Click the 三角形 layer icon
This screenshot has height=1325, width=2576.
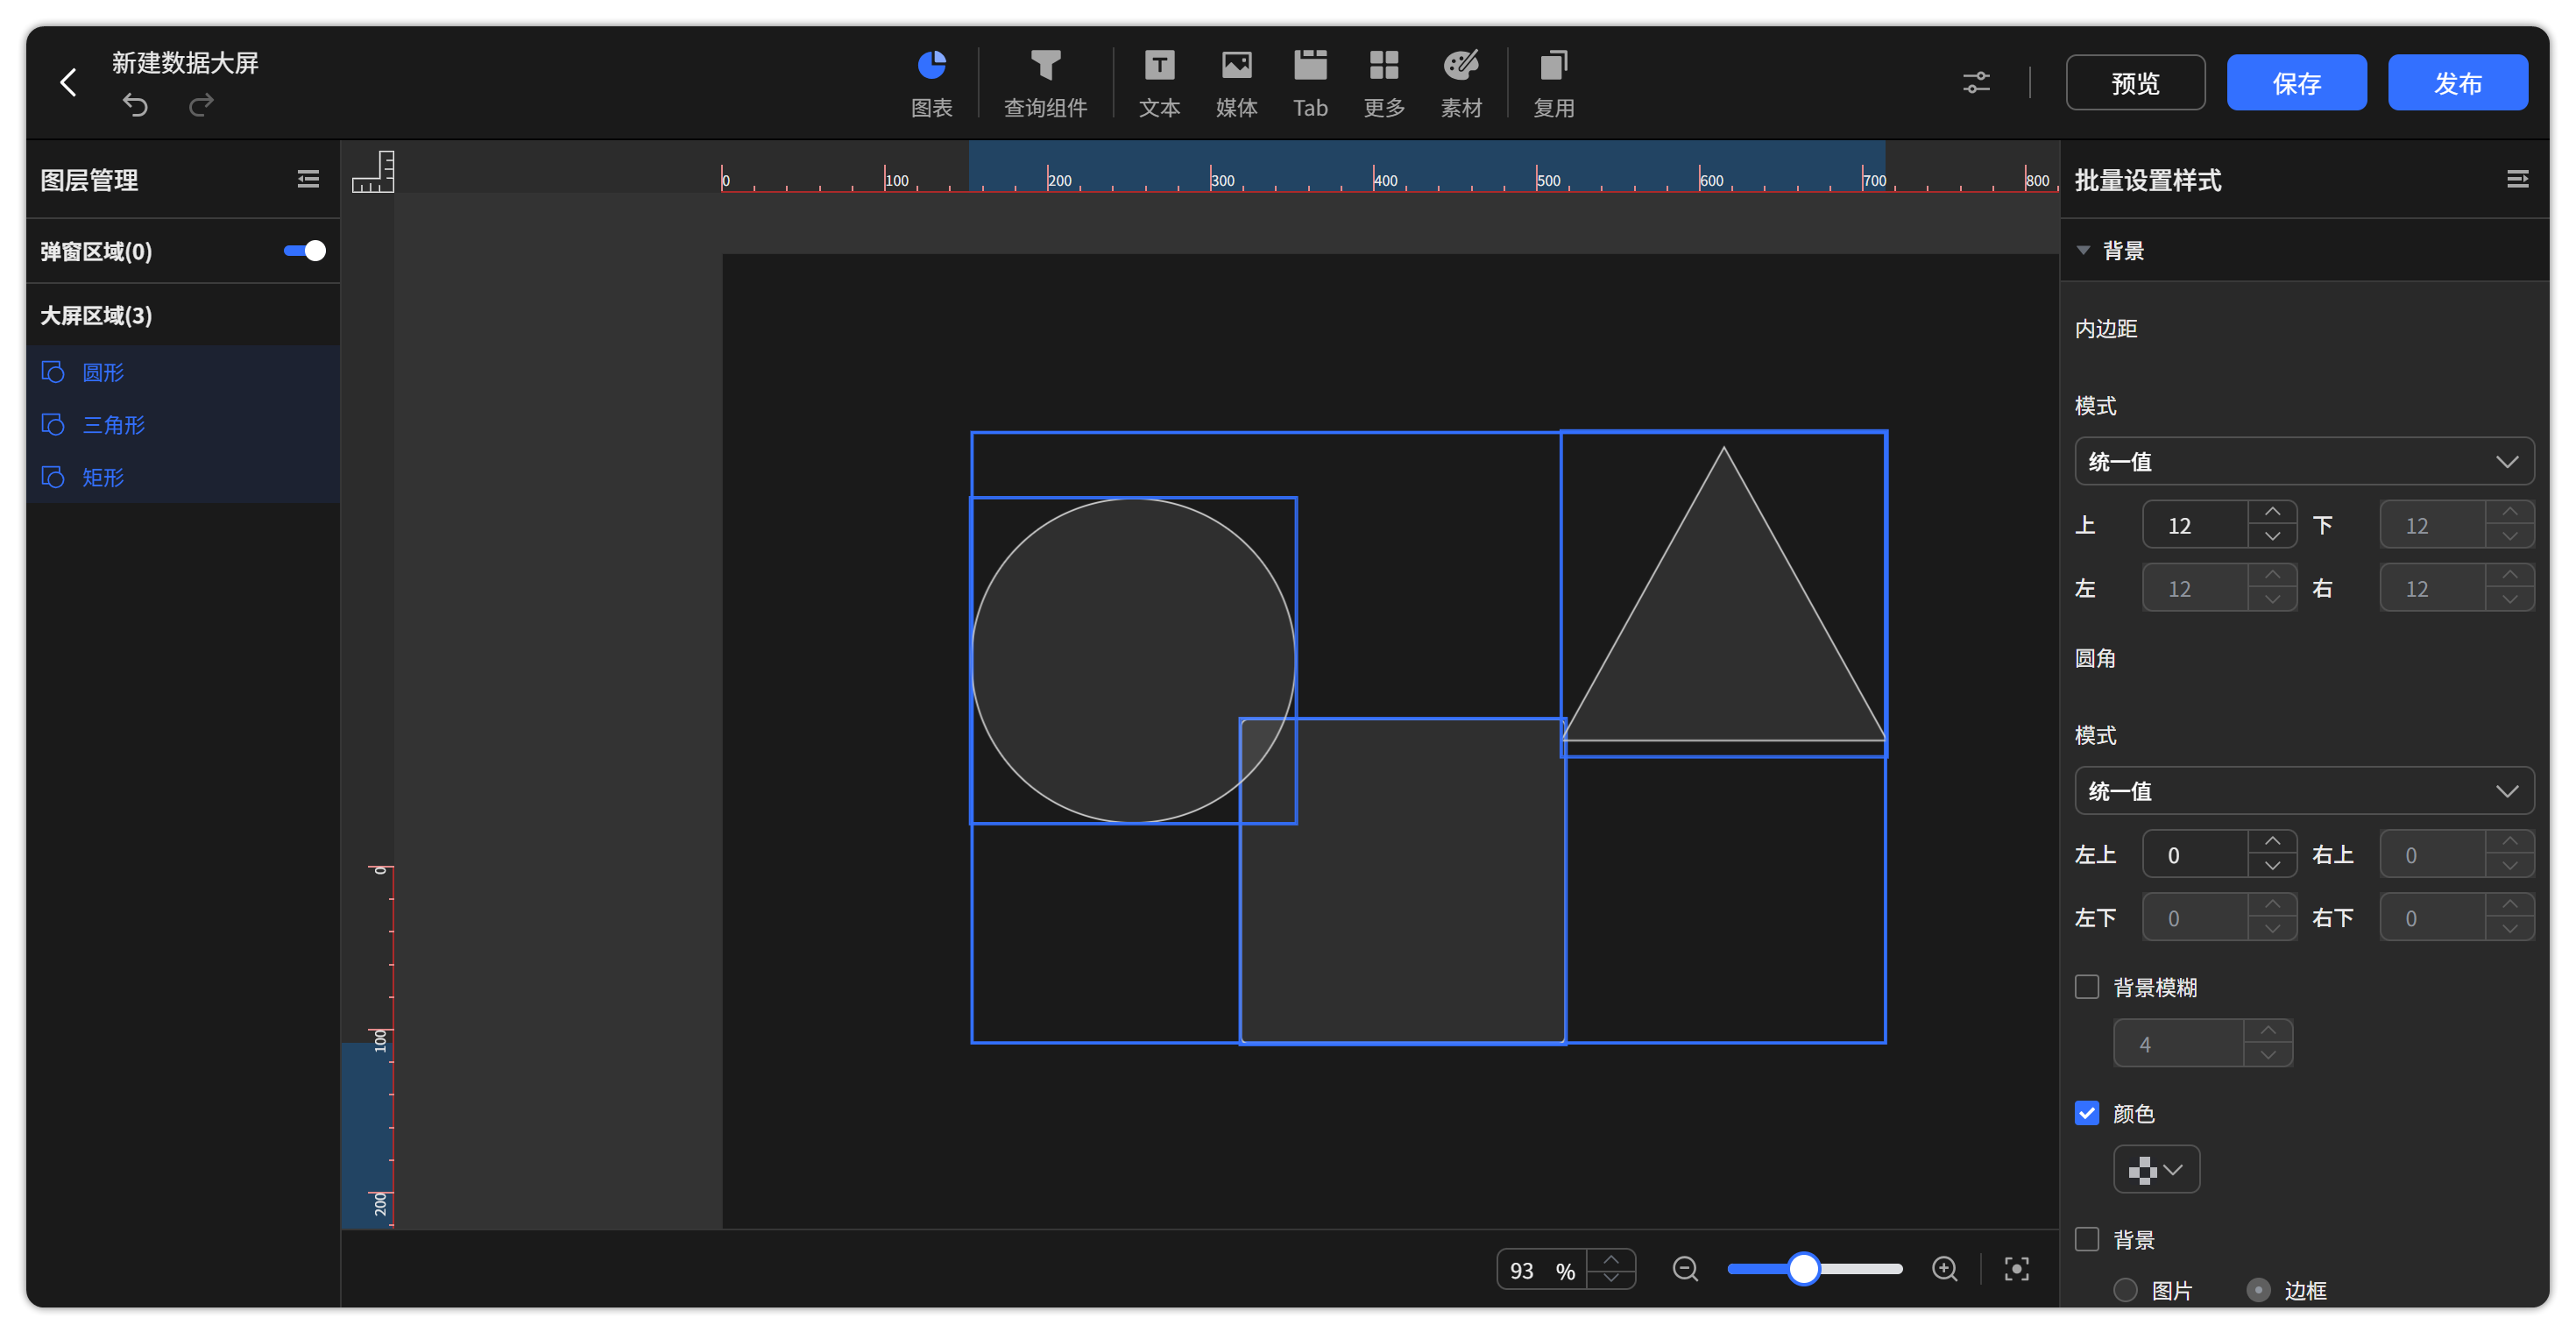pyautogui.click(x=53, y=424)
